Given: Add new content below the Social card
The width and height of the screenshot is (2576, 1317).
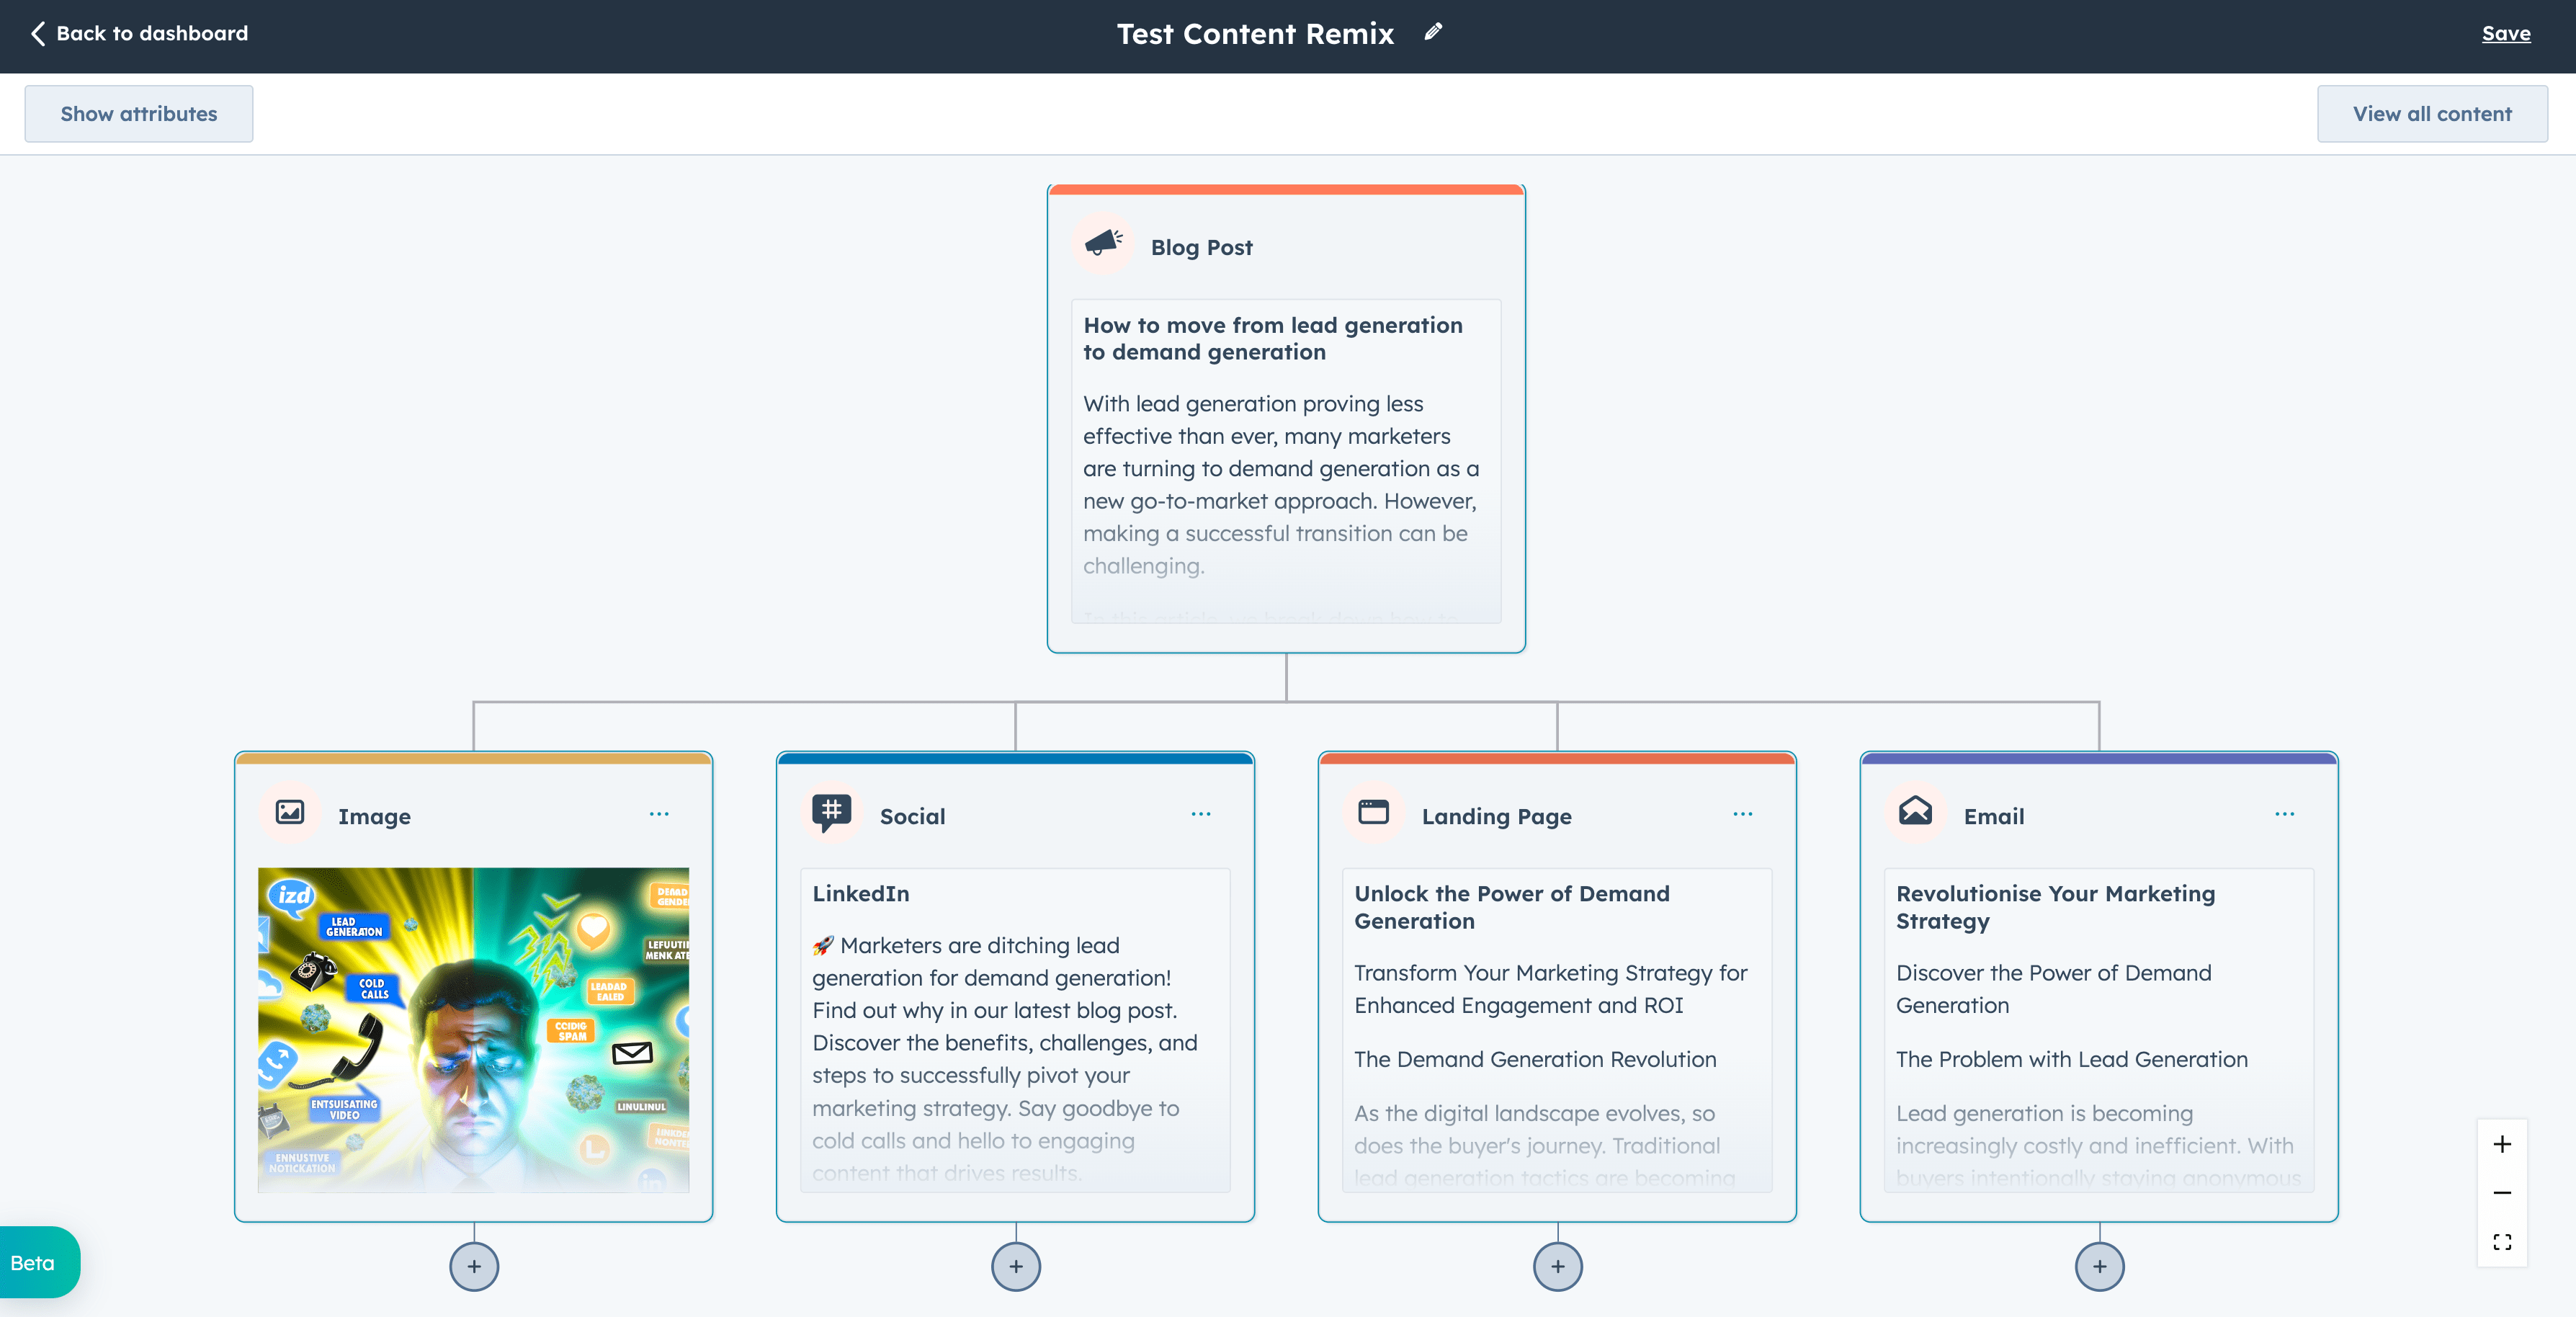Looking at the screenshot, I should 1015,1266.
